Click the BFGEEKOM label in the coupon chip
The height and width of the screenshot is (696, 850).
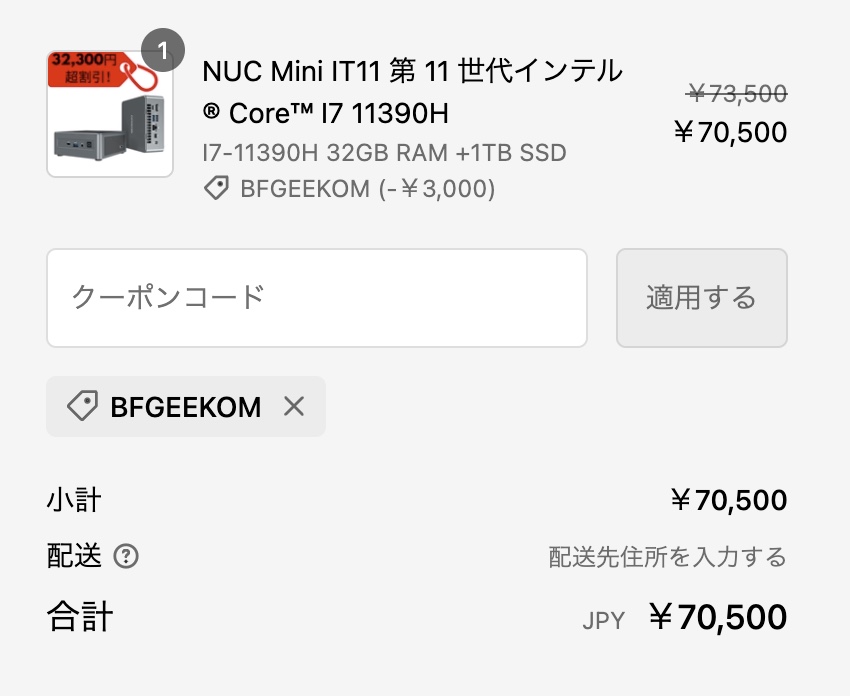click(185, 407)
